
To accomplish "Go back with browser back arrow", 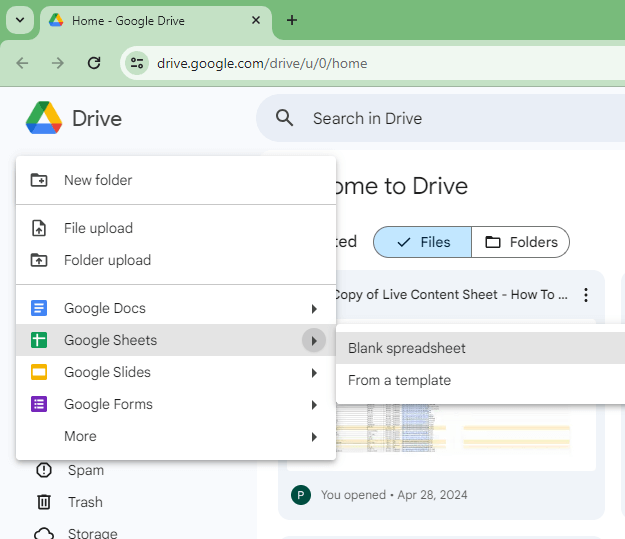I will [22, 63].
